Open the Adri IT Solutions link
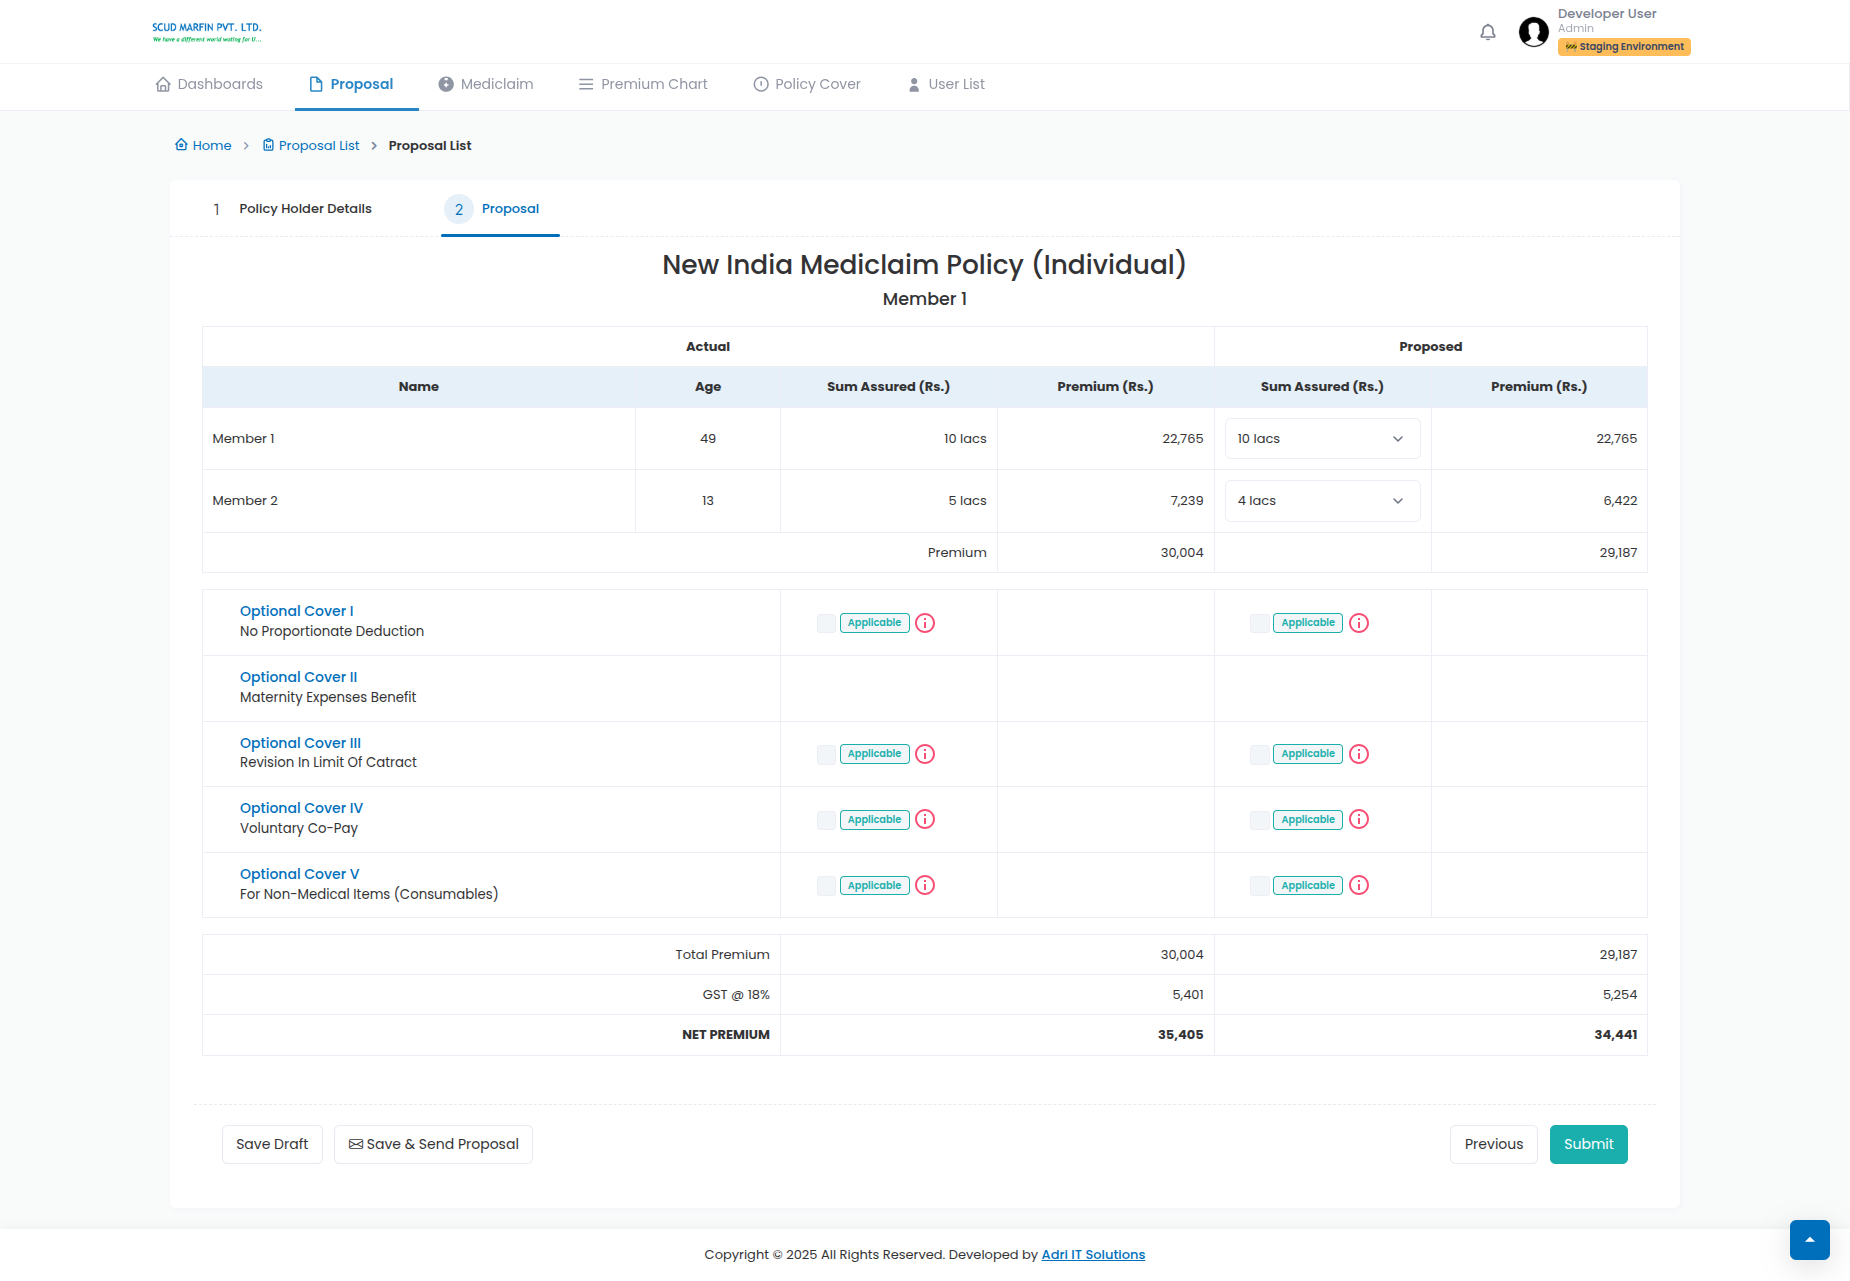This screenshot has width=1850, height=1281. [1093, 1255]
